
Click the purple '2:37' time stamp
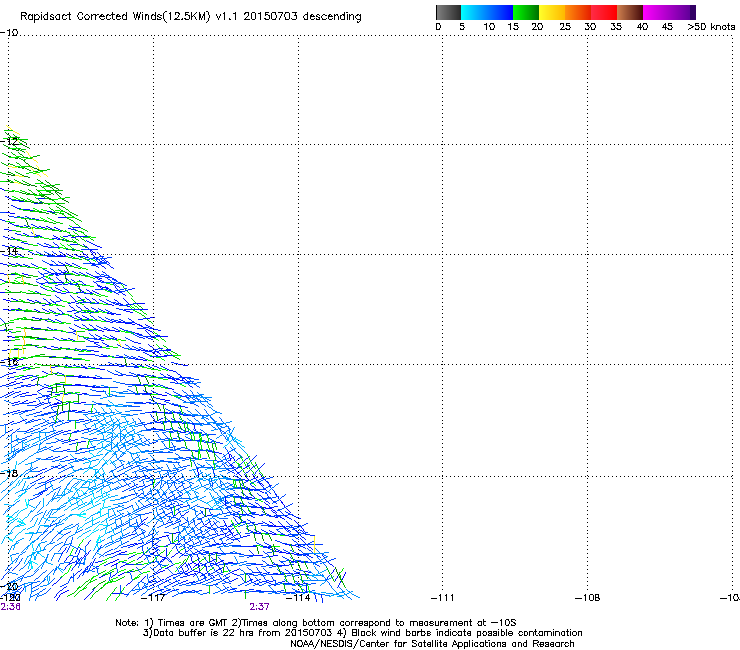260,607
